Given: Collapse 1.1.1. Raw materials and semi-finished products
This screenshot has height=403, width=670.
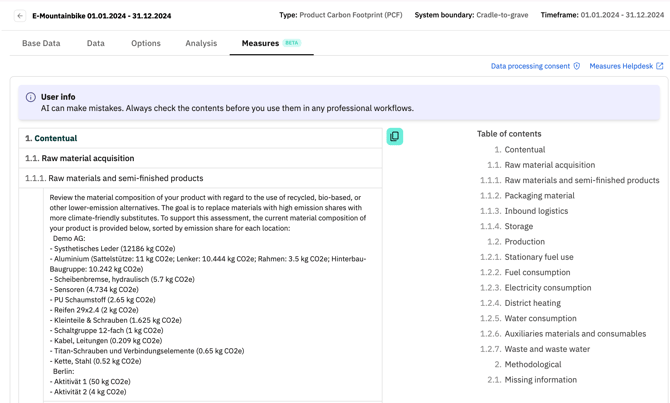Looking at the screenshot, I should [x=114, y=178].
